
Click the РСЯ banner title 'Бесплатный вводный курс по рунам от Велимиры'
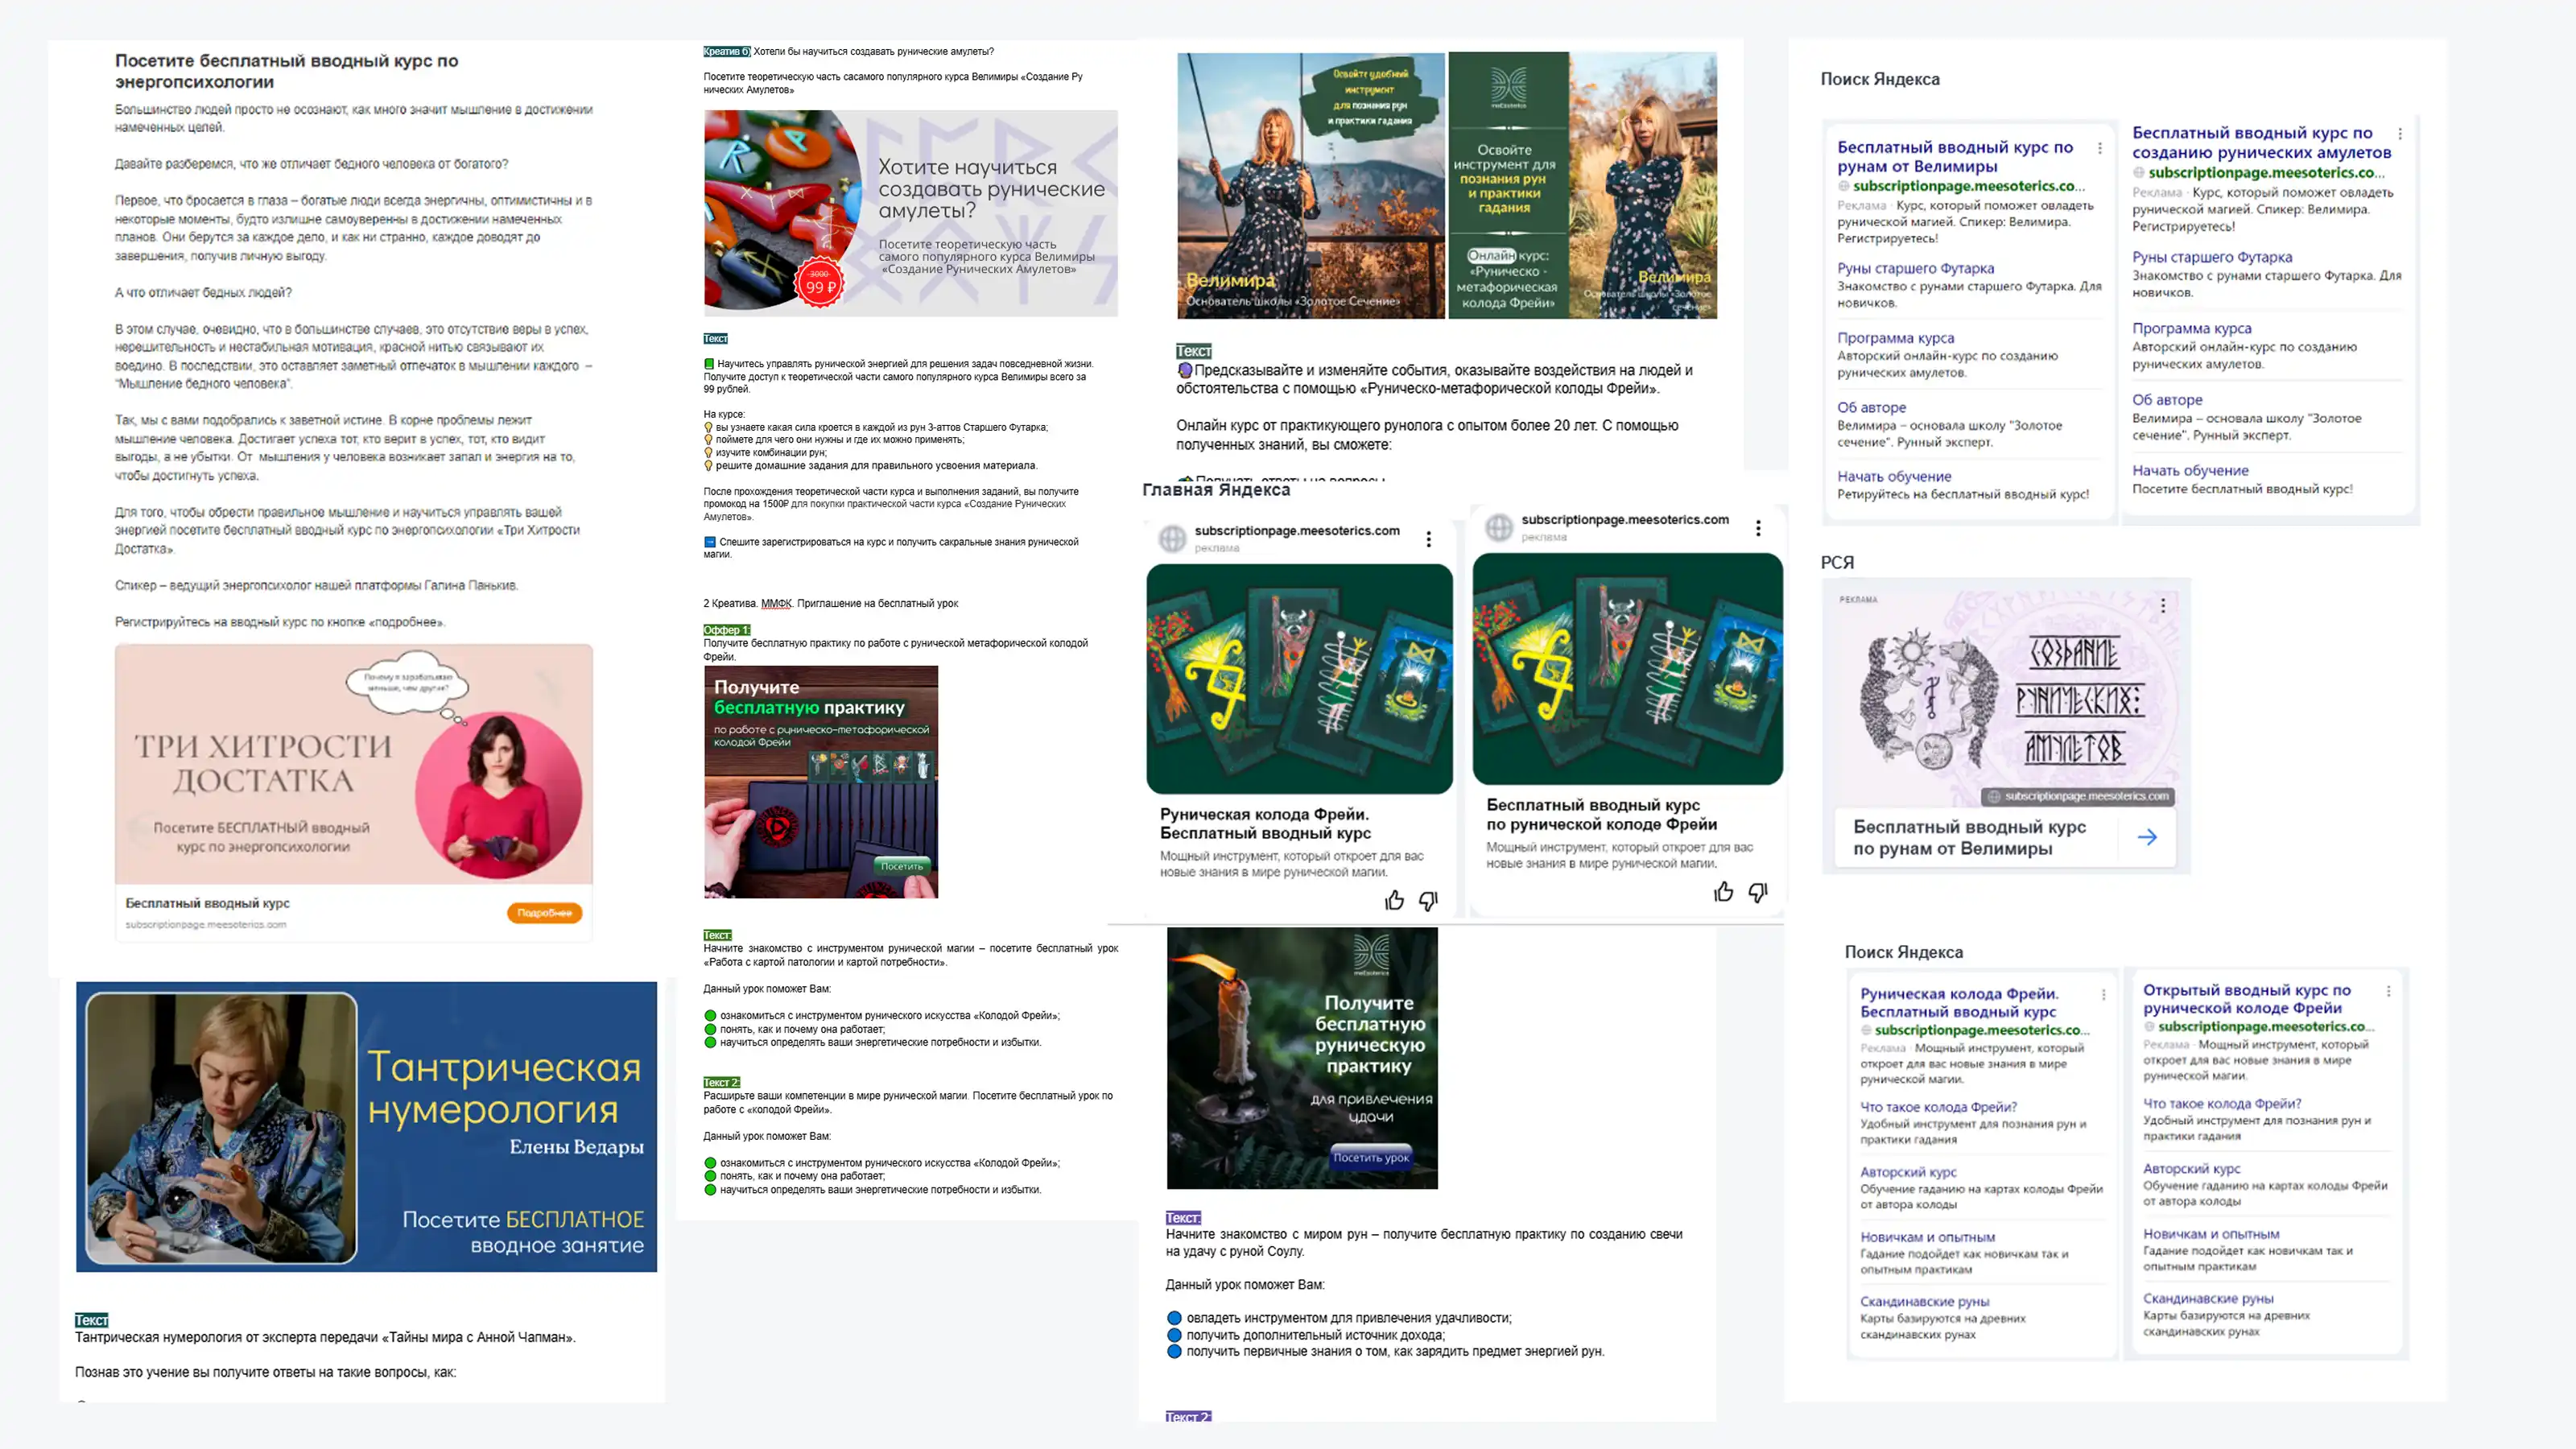tap(1969, 838)
